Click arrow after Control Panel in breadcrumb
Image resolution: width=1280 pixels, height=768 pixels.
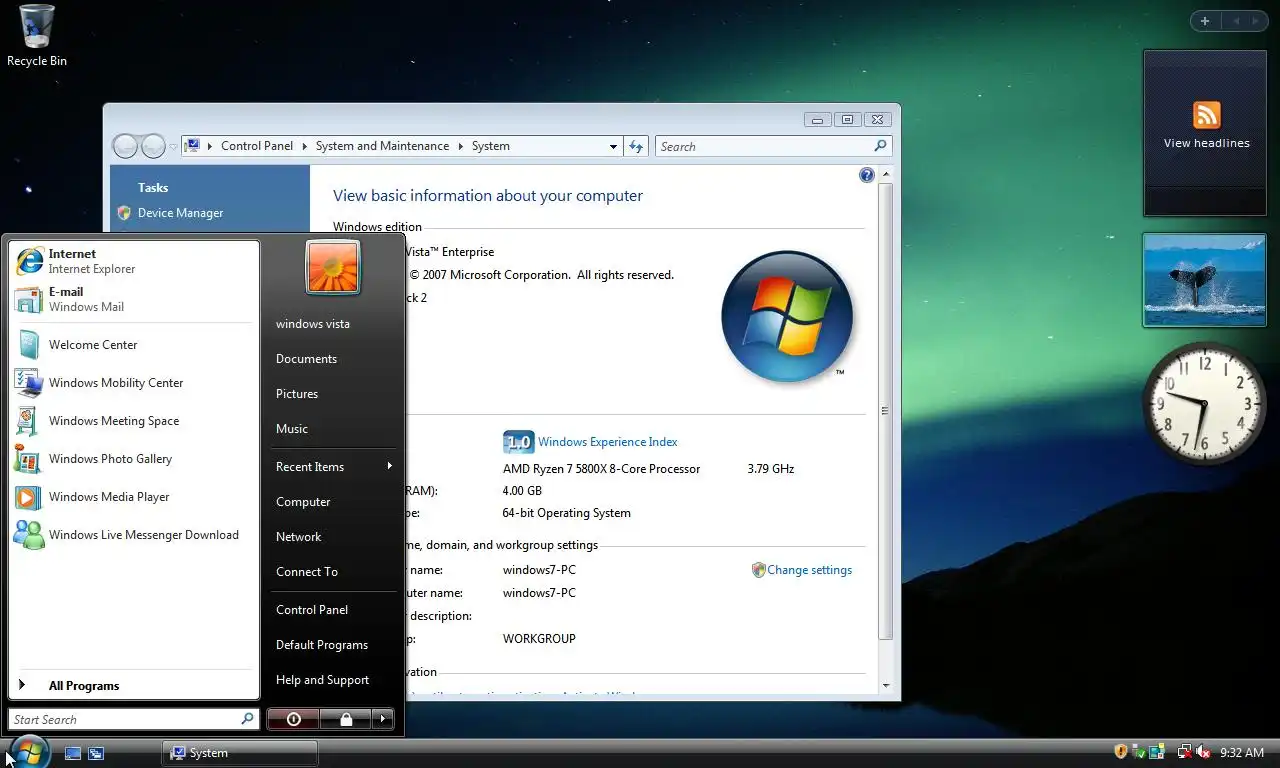click(305, 146)
